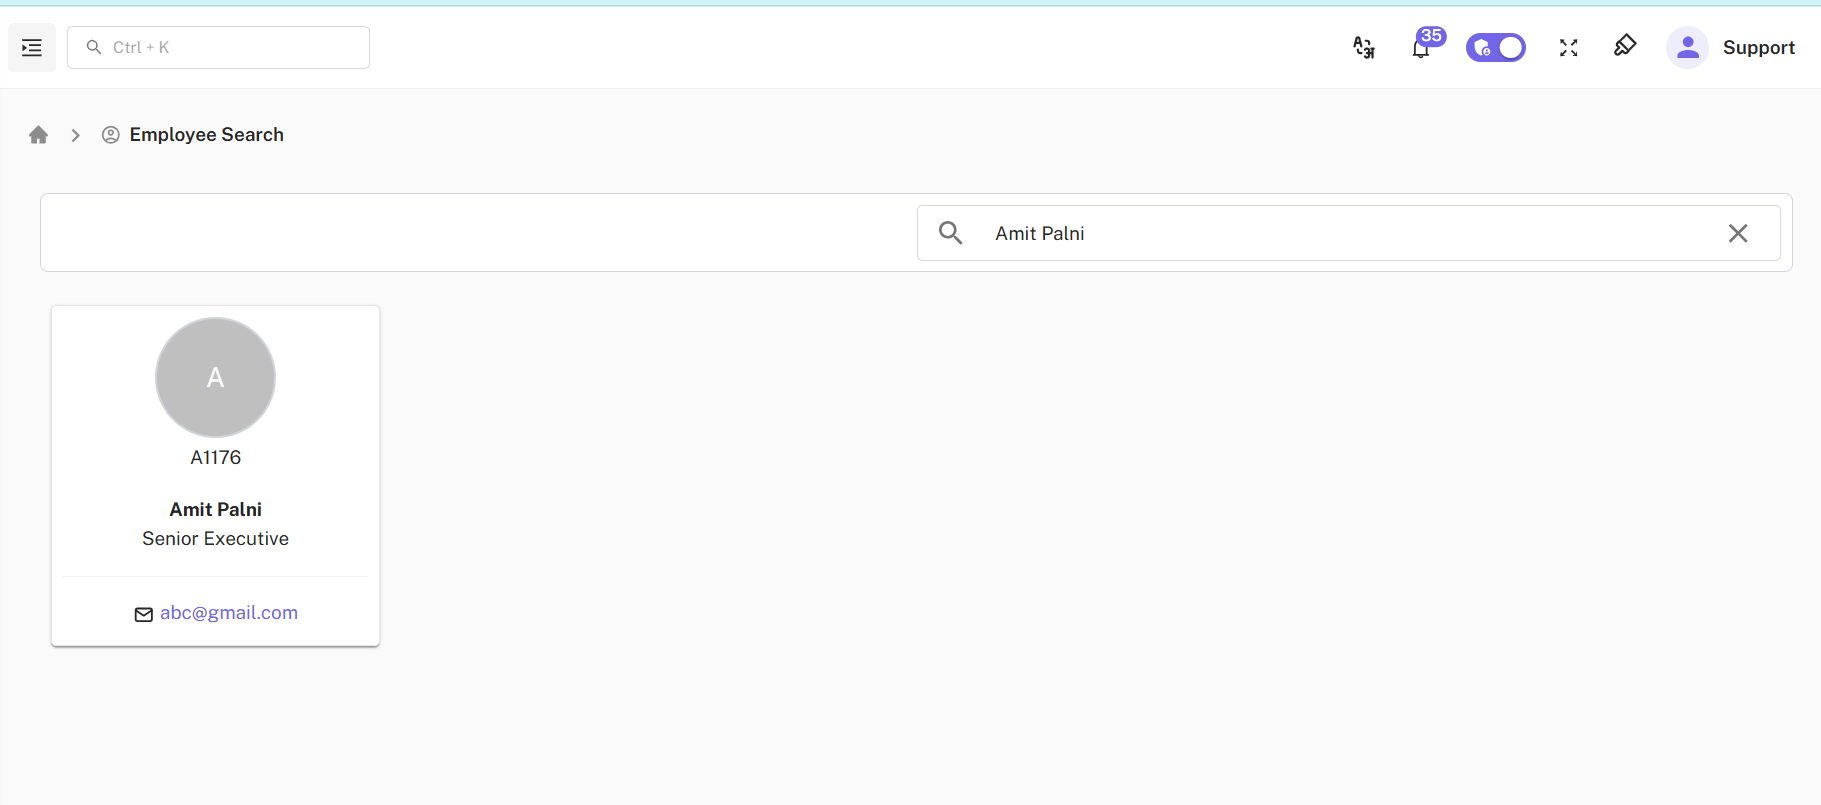The height and width of the screenshot is (805, 1821).
Task: Click the Senior Executive designation text
Action: (216, 538)
